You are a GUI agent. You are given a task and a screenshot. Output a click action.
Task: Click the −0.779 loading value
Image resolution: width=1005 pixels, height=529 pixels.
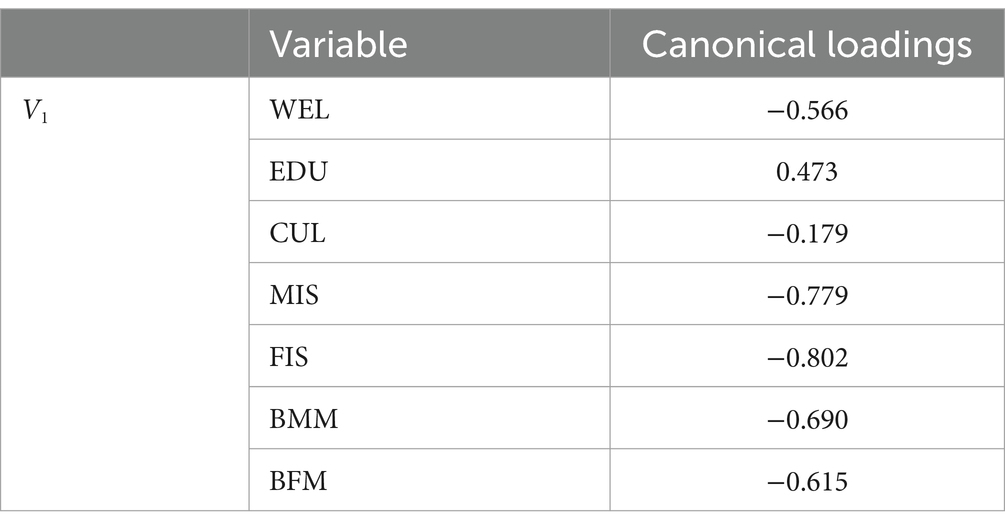pyautogui.click(x=807, y=296)
